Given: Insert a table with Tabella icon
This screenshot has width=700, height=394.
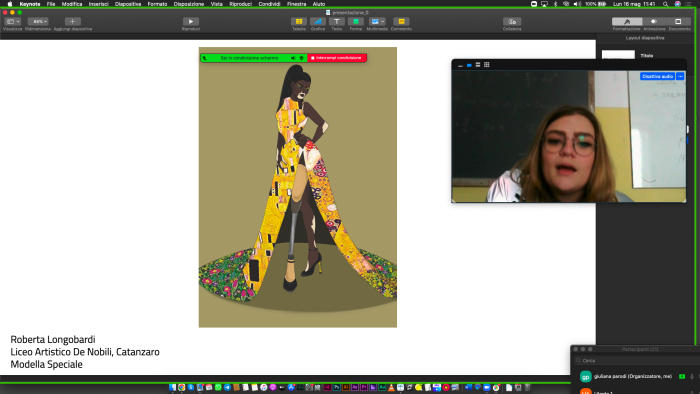Looking at the screenshot, I should click(x=299, y=21).
